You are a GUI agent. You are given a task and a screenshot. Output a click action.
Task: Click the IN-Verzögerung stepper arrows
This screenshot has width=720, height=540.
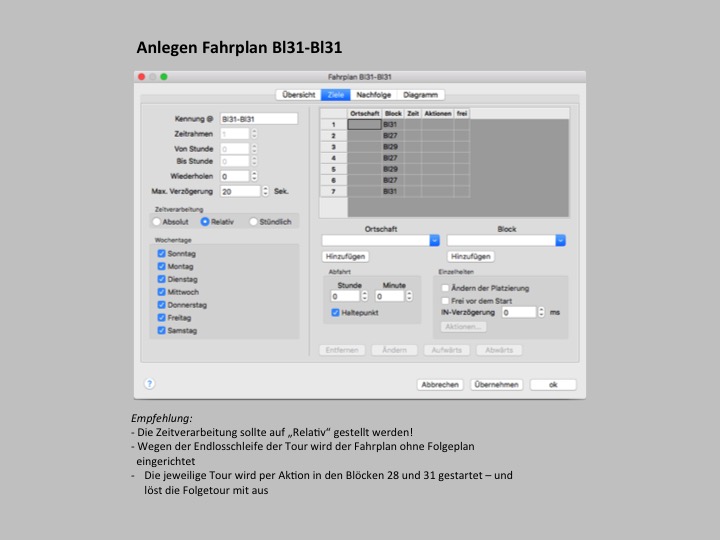pyautogui.click(x=541, y=312)
